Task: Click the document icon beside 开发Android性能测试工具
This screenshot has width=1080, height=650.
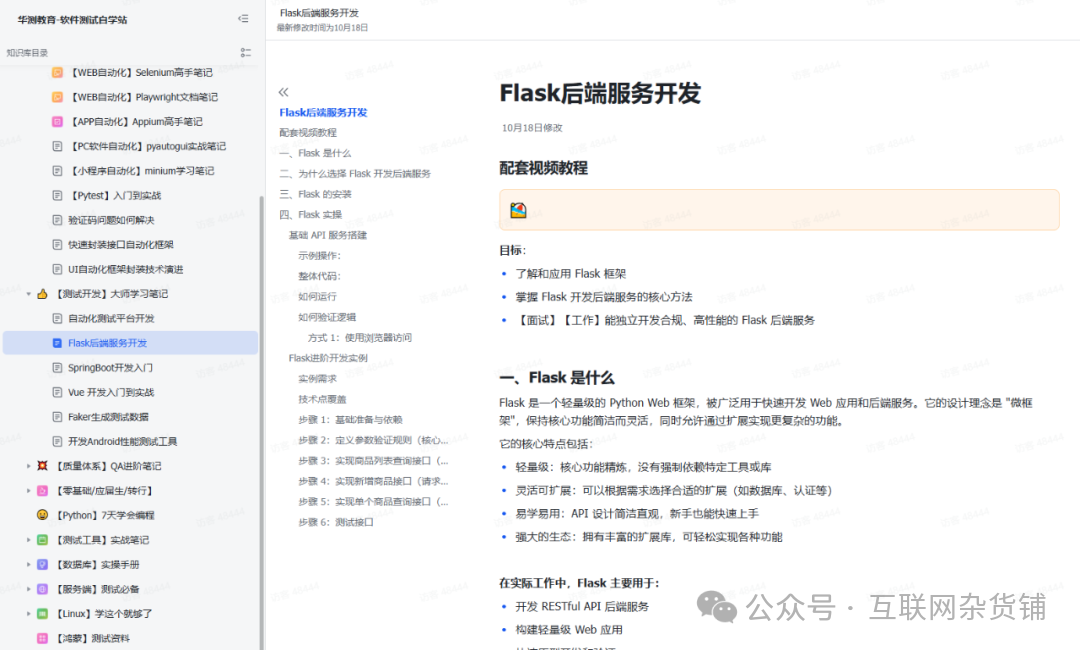Action: click(57, 441)
